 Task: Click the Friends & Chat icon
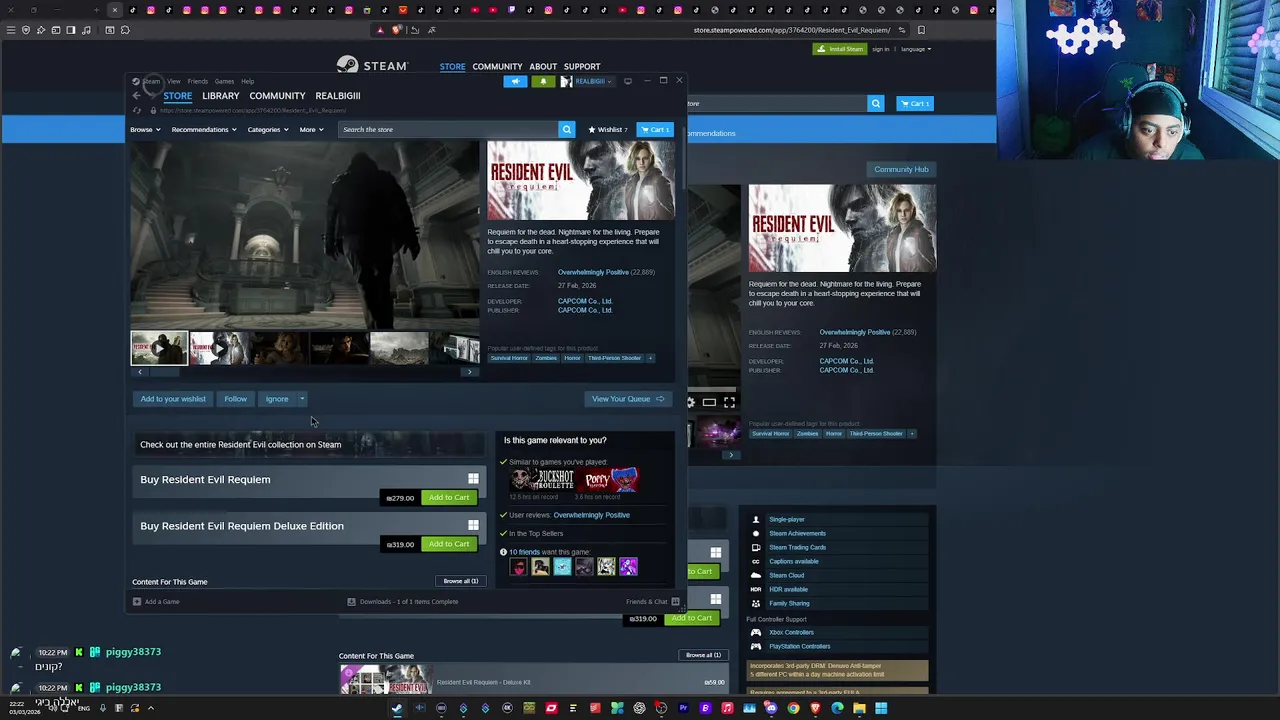[675, 602]
